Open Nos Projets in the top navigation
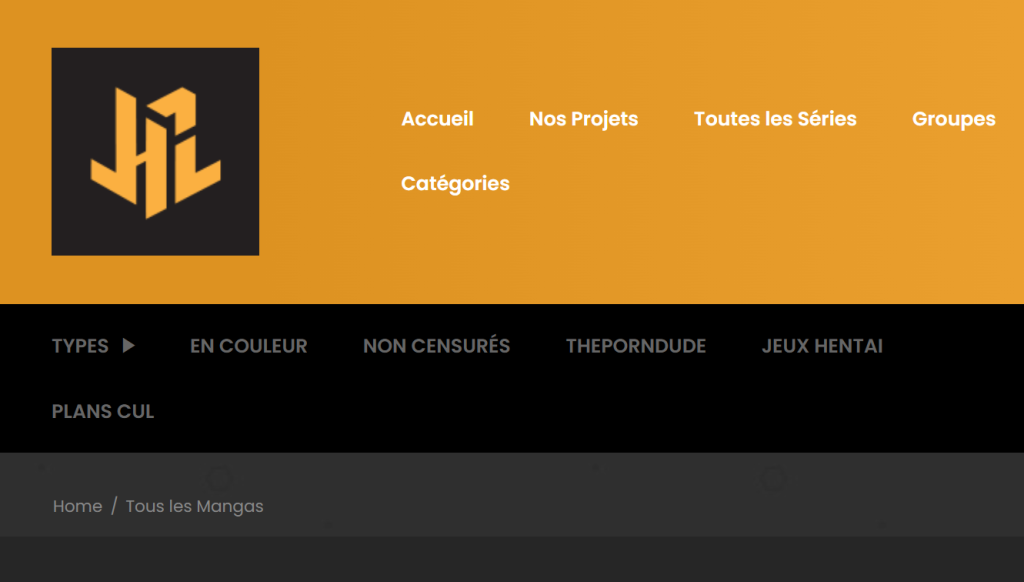 pos(583,119)
